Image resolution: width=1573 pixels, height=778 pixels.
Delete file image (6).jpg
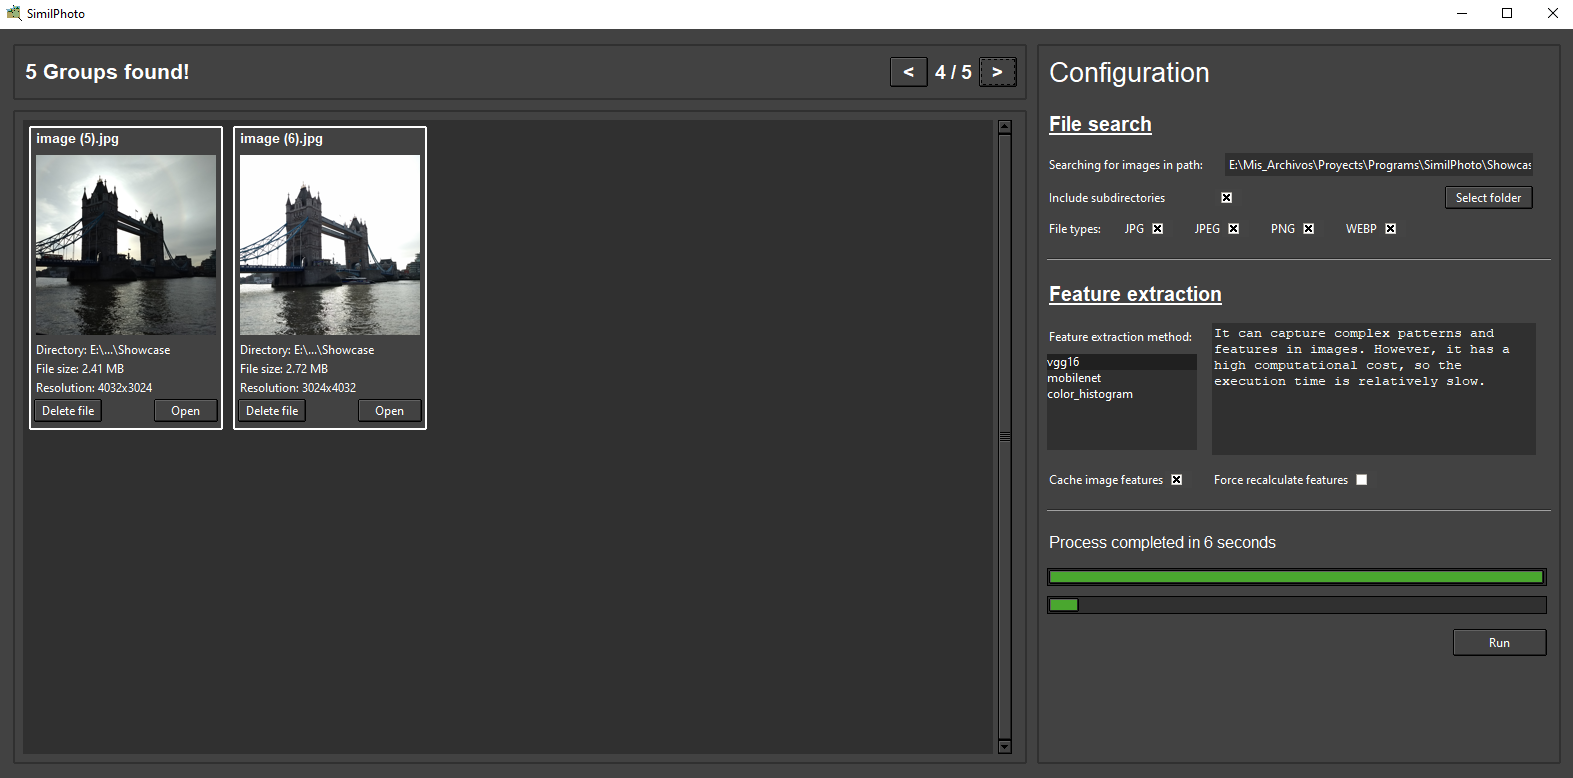click(272, 411)
